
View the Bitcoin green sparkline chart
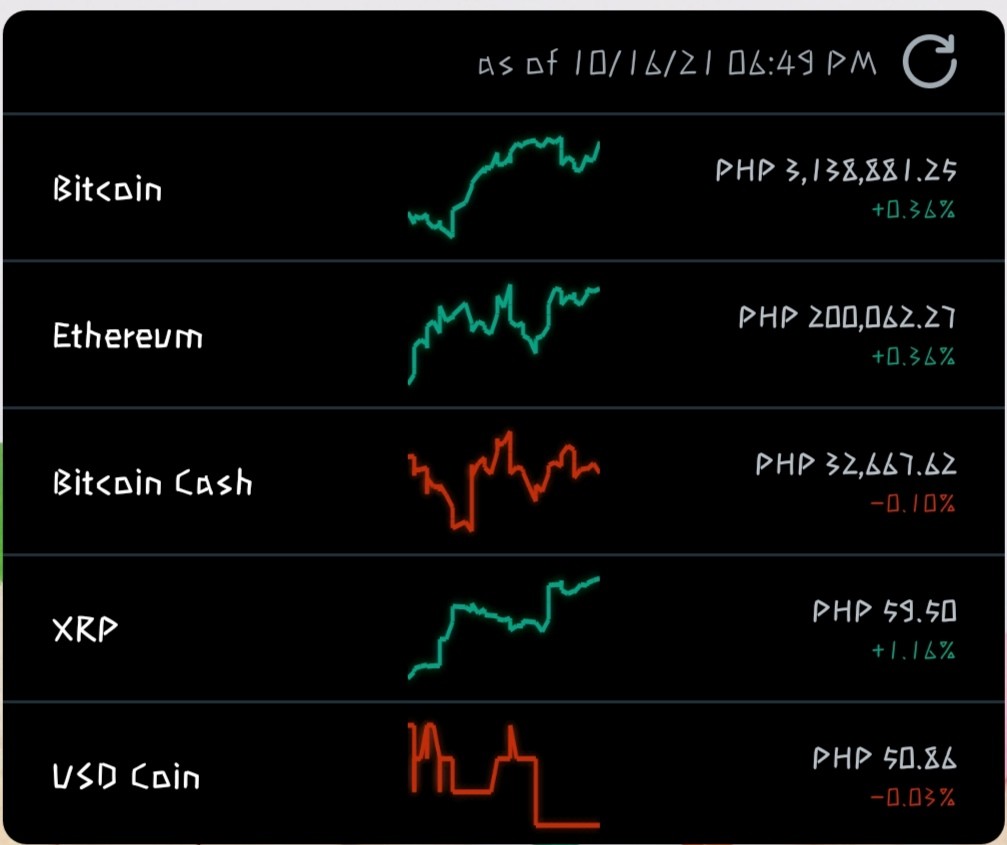point(504,187)
